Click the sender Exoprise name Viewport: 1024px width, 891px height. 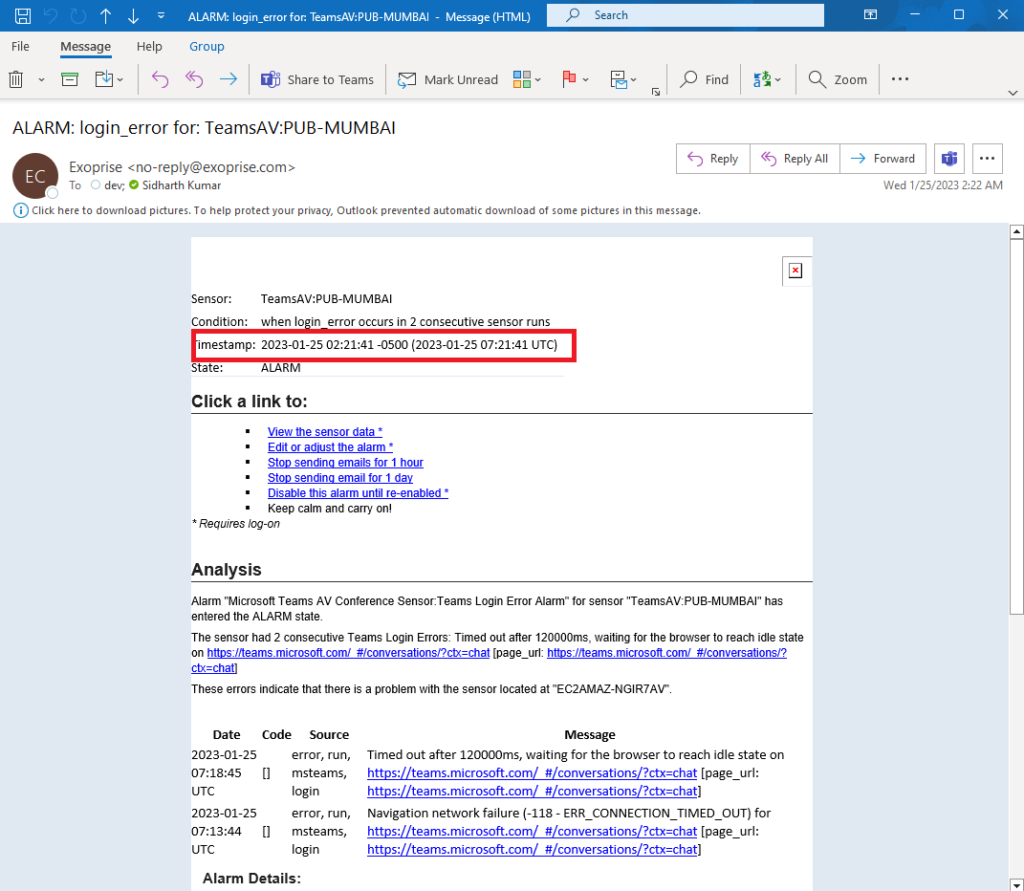coord(95,167)
